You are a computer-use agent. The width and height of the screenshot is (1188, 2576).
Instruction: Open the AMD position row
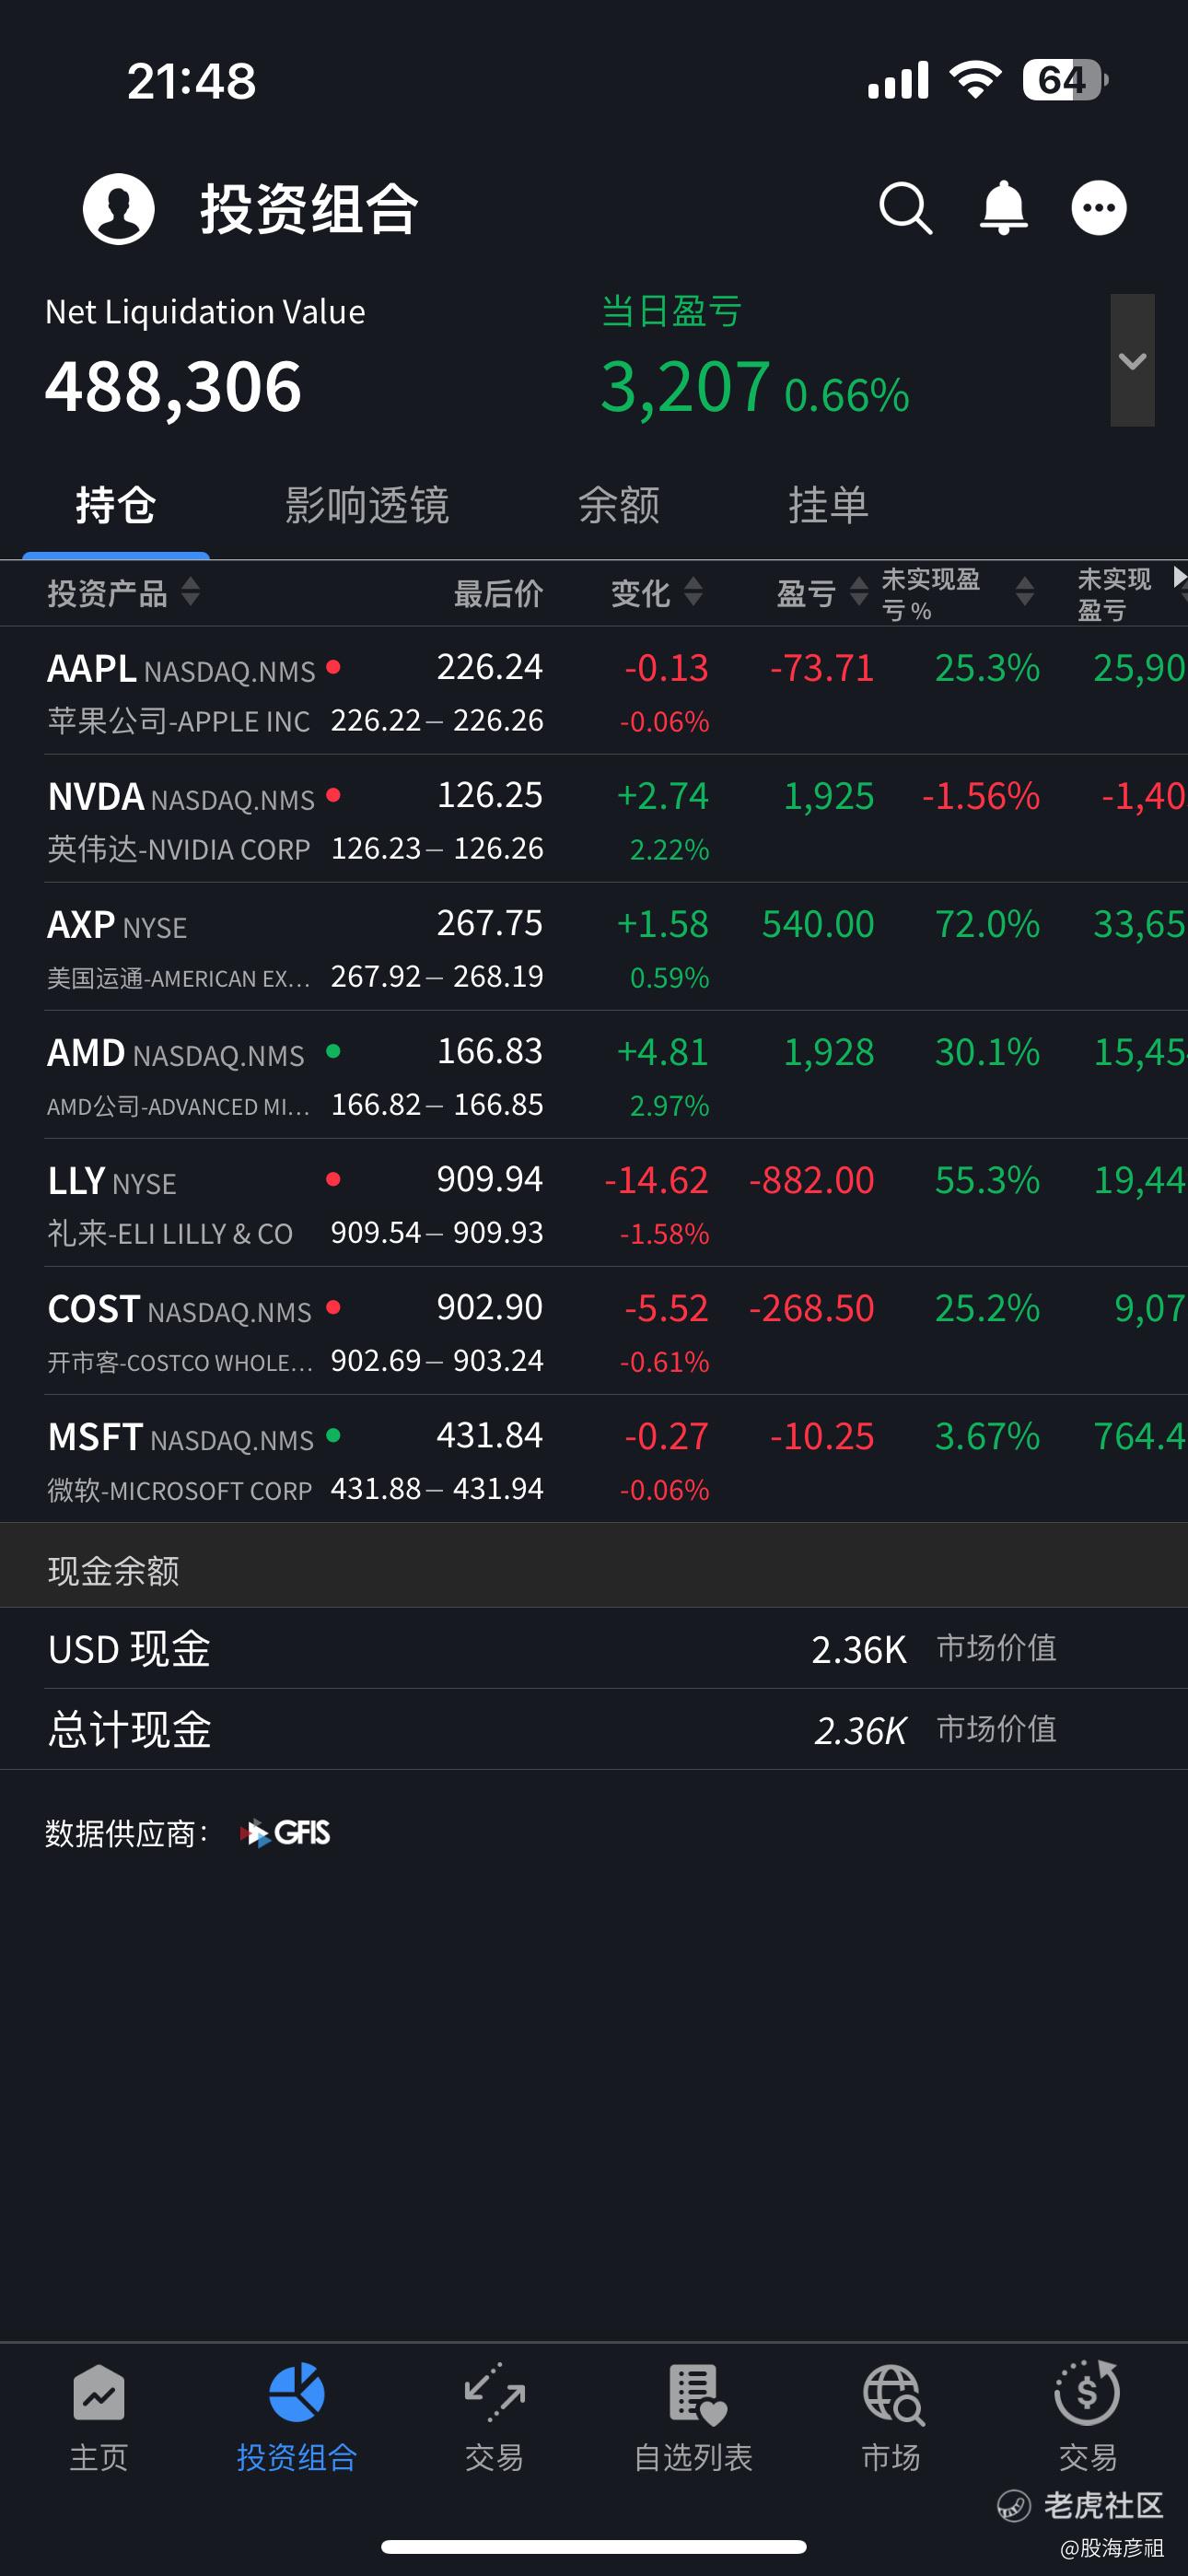point(594,1075)
